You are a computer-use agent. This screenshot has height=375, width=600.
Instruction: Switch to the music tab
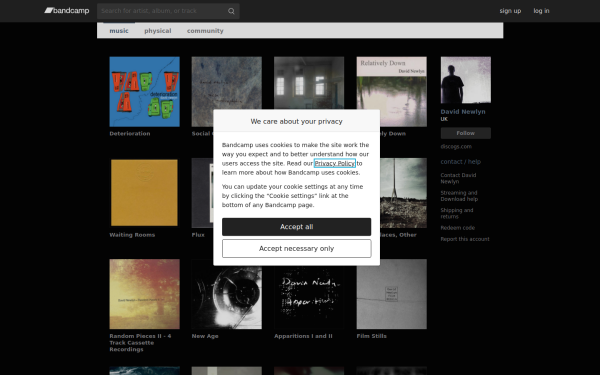(x=119, y=31)
